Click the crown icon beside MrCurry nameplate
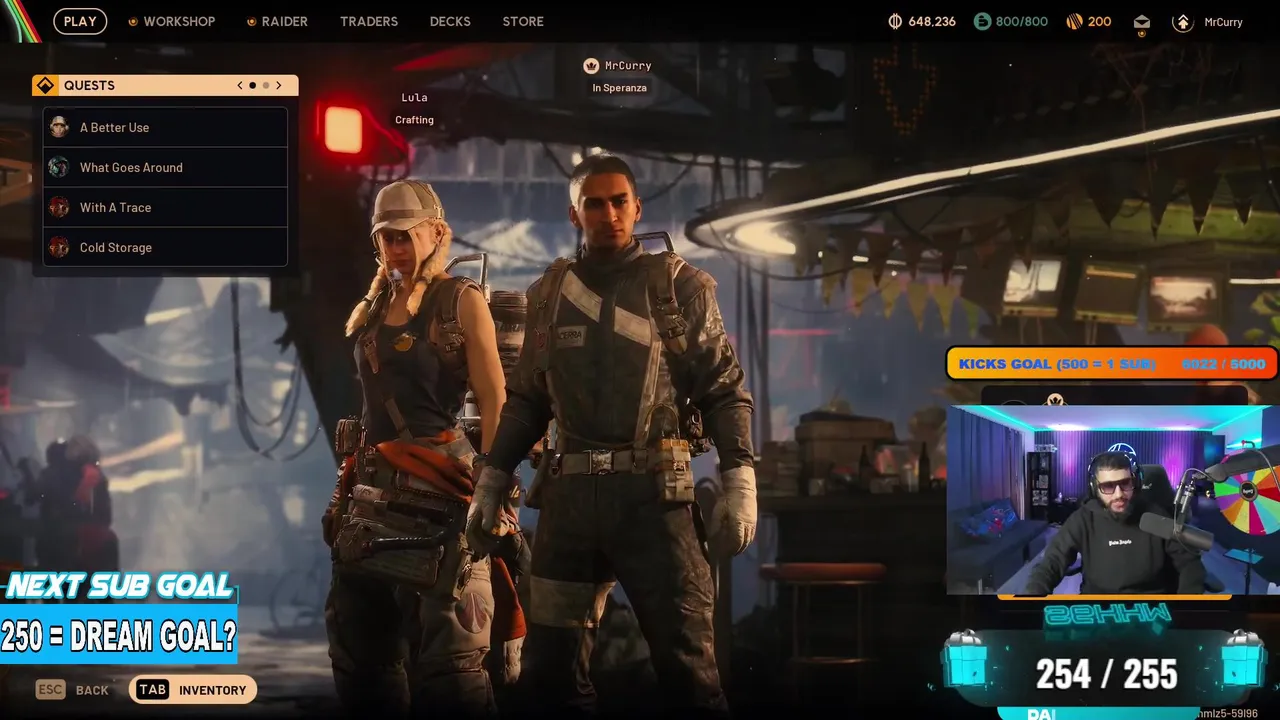The height and width of the screenshot is (720, 1280). tap(591, 66)
